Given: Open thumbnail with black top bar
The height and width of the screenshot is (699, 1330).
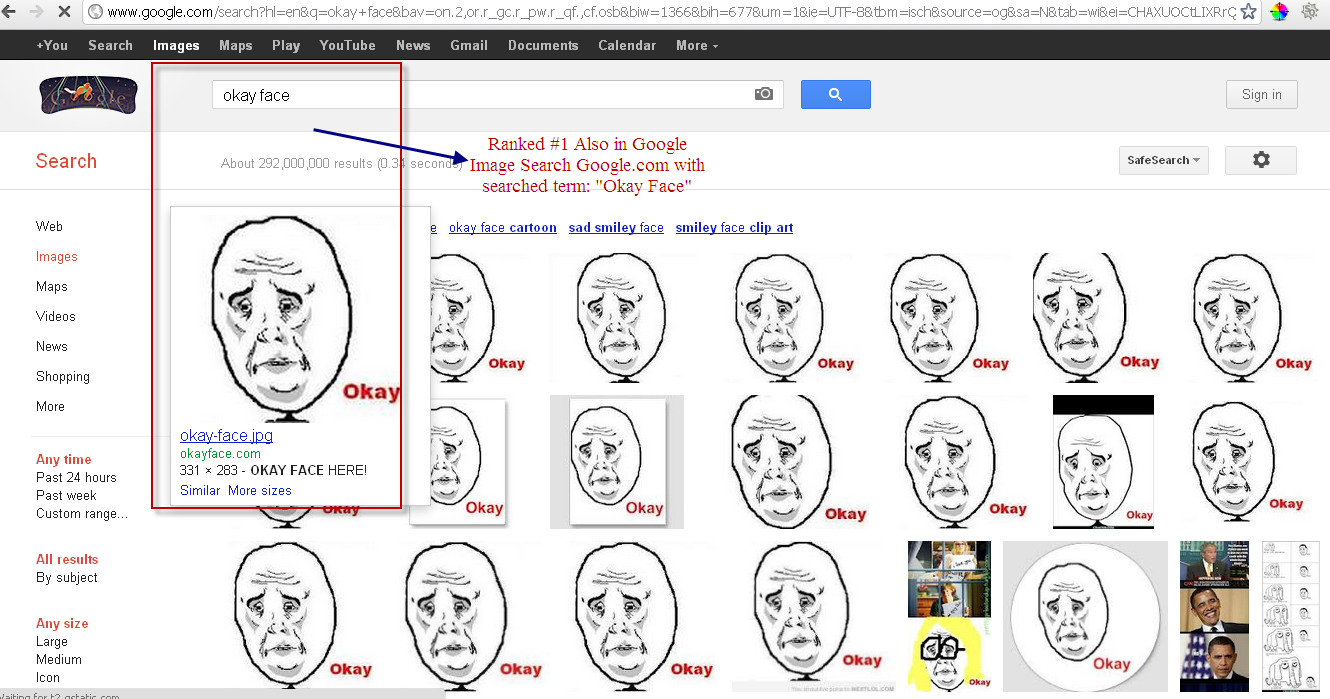Looking at the screenshot, I should tap(1103, 461).
